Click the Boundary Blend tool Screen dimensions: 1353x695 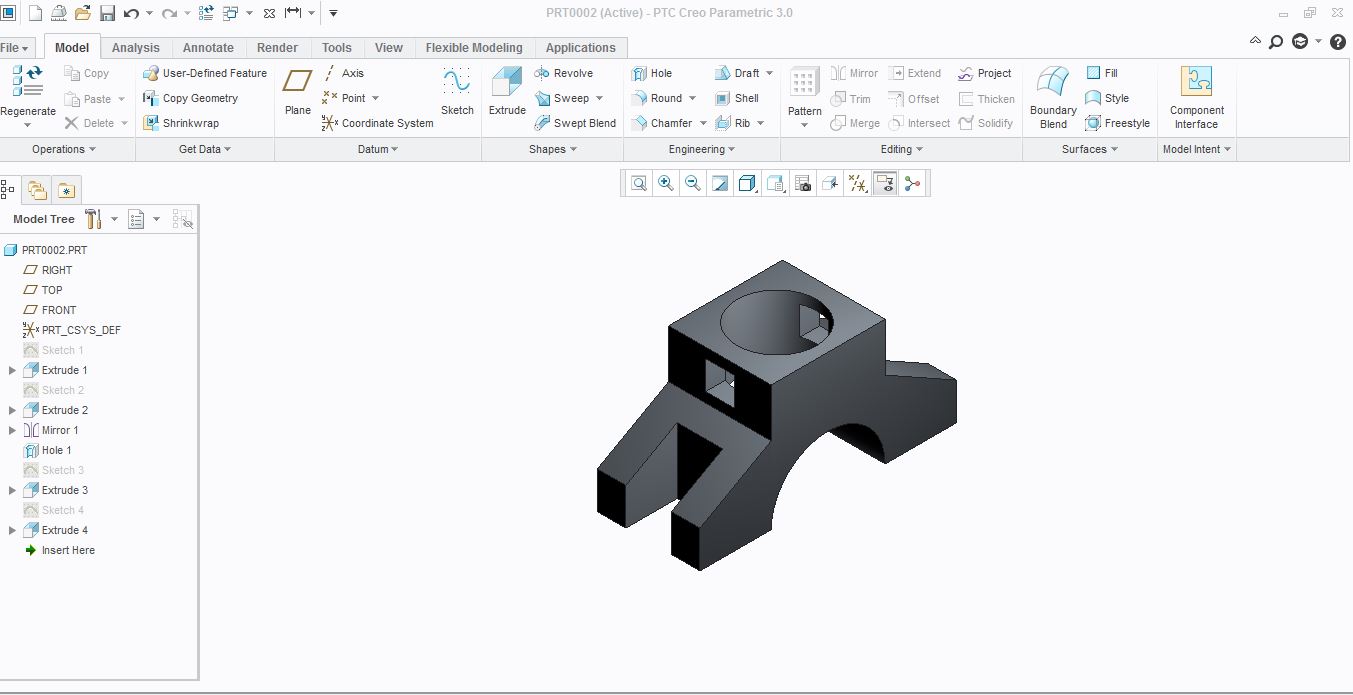click(1053, 98)
